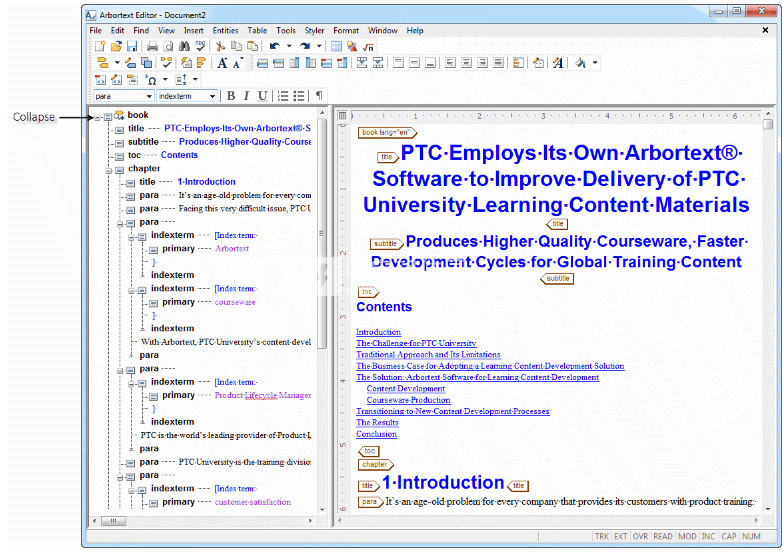
Task: Undo the last action with the undo arrow
Action: [x=274, y=46]
